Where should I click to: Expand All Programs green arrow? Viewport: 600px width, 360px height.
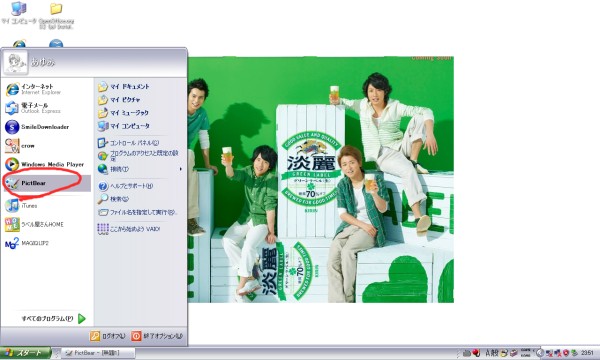[x=82, y=318]
